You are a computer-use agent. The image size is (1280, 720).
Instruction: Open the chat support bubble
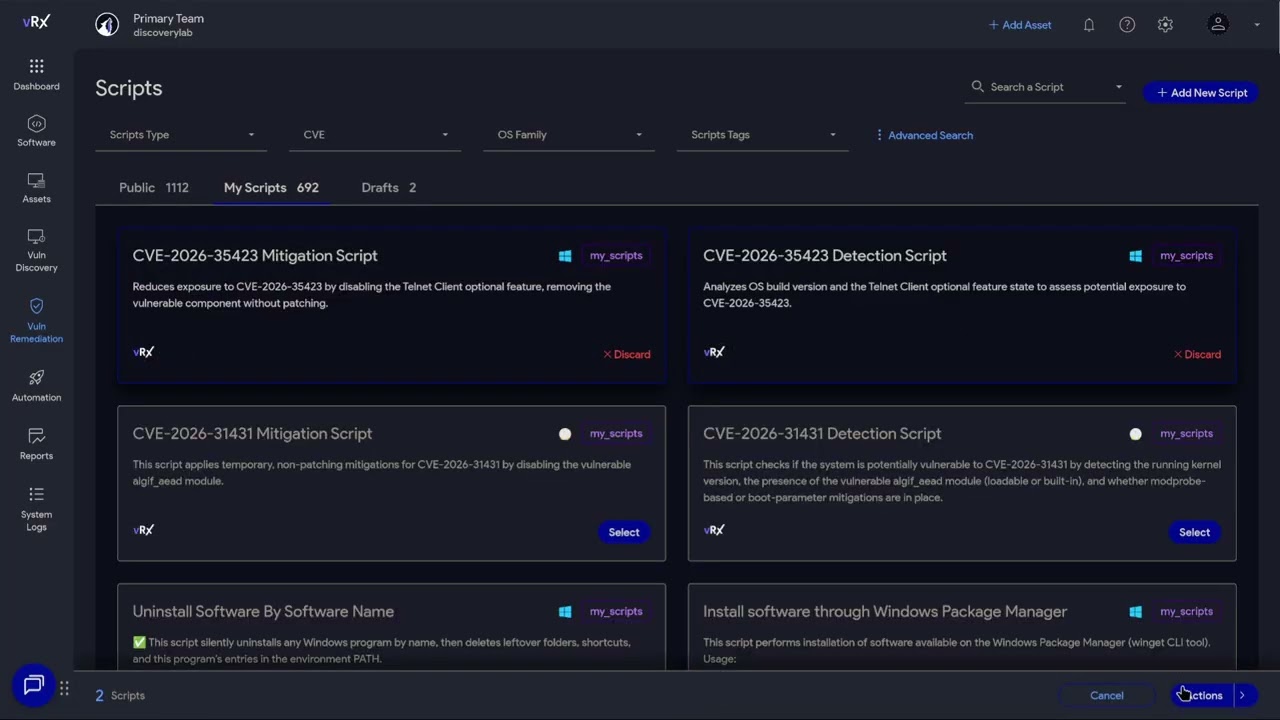33,685
